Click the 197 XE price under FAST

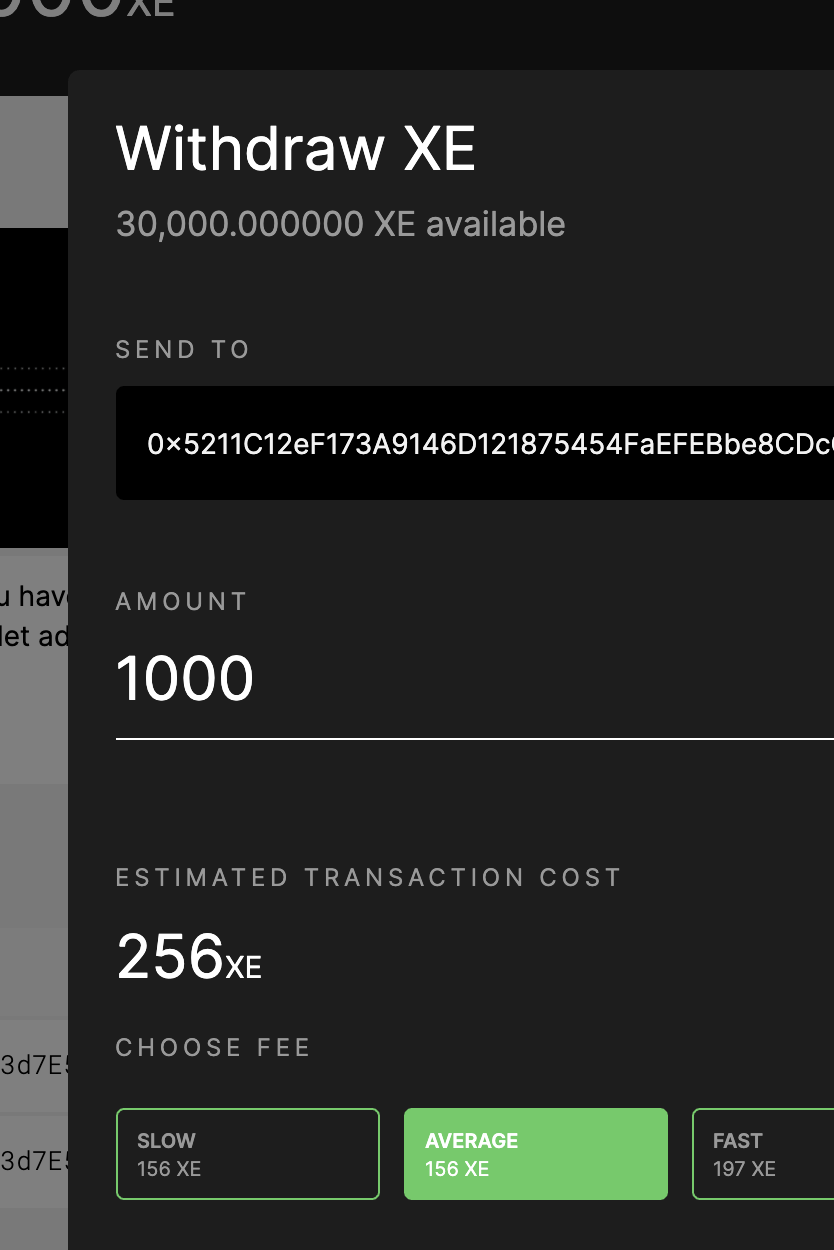pyautogui.click(x=743, y=1168)
